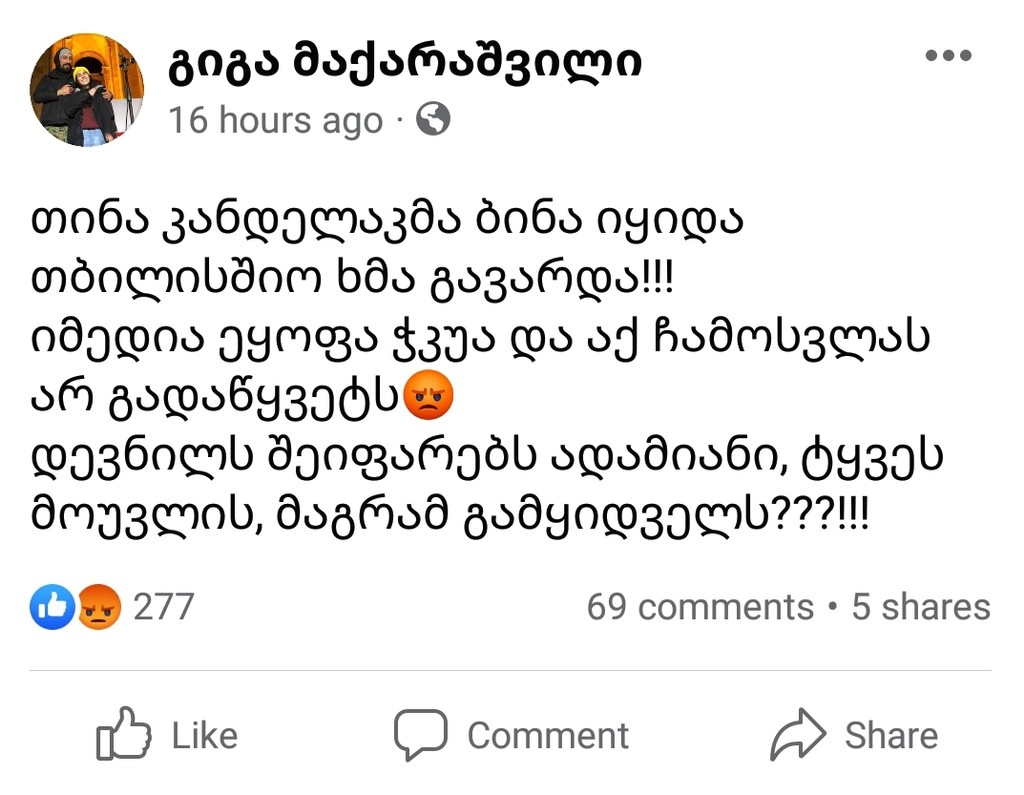The width and height of the screenshot is (1024, 795).
Task: Open the post's three-dot options menu
Action: click(x=948, y=57)
